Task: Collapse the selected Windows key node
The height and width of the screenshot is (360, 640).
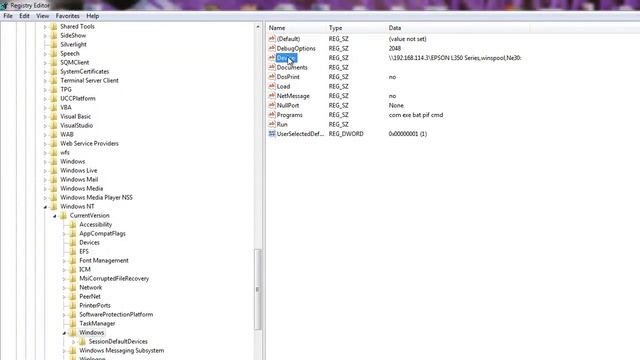Action: tap(64, 333)
